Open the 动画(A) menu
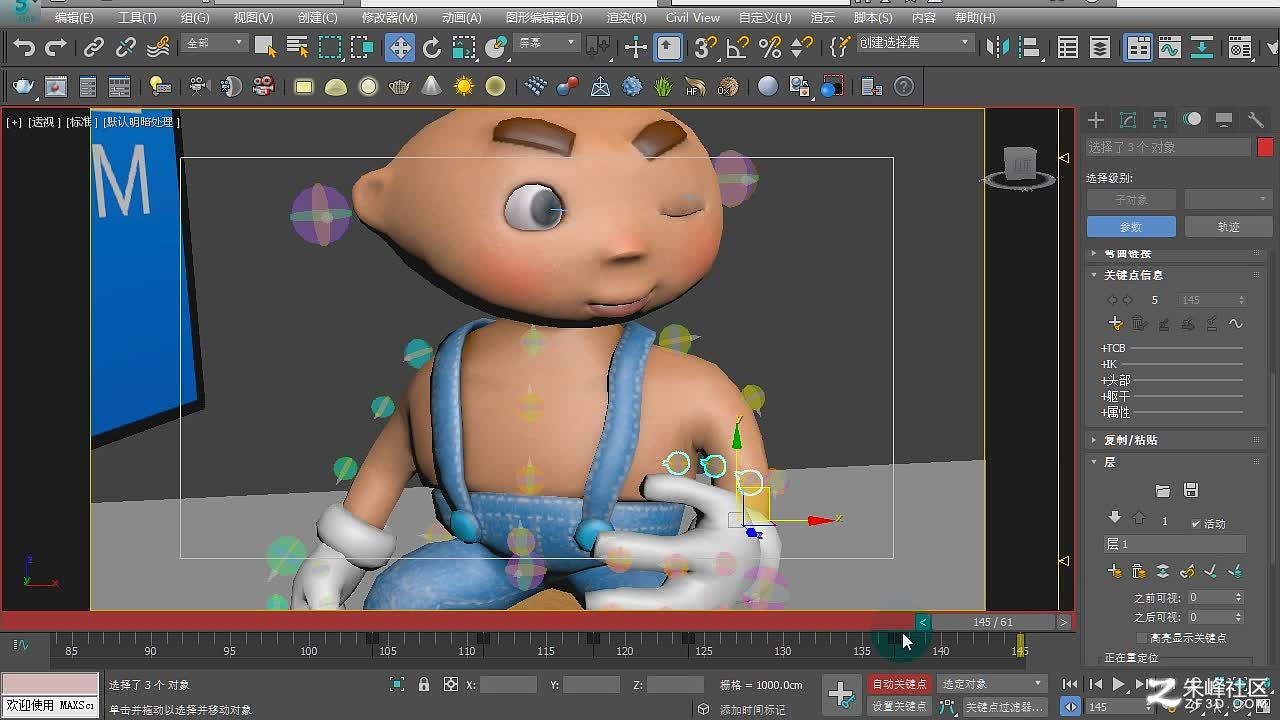 pyautogui.click(x=462, y=18)
